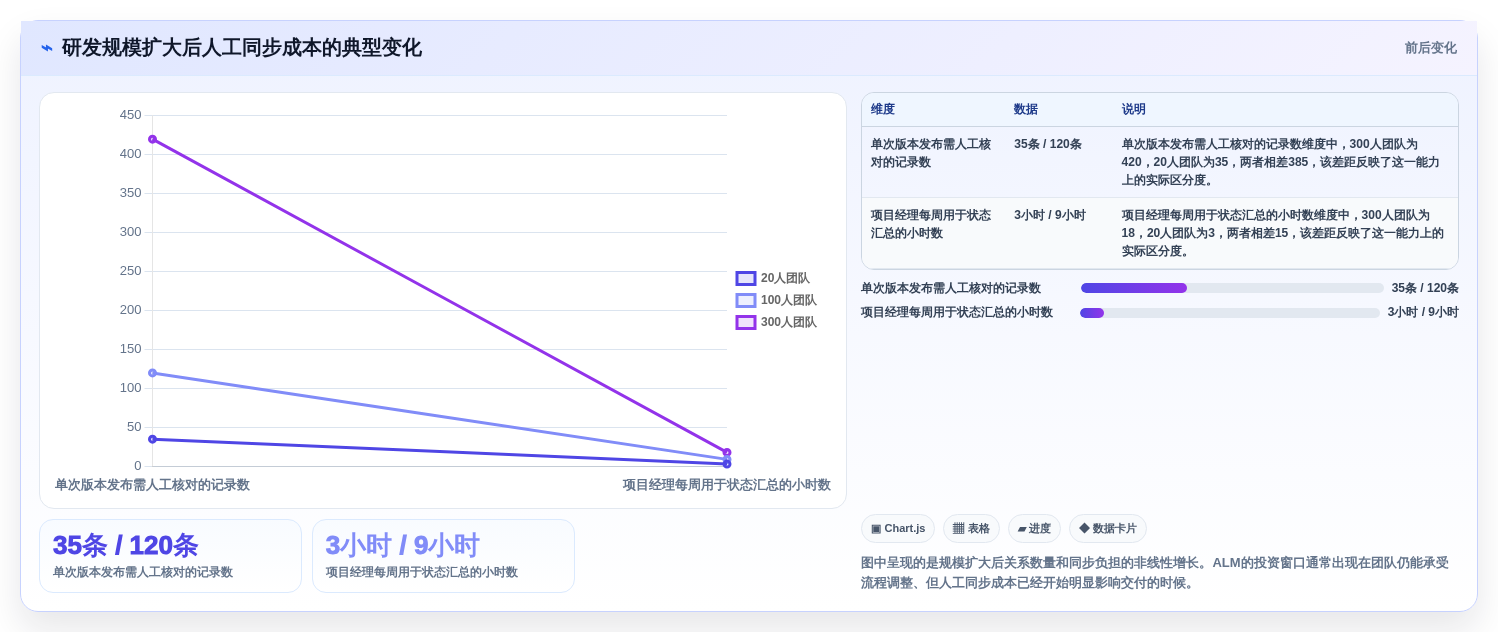This screenshot has width=1498, height=632.
Task: Click the 3小时 / 9小时 data card
Action: (x=443, y=556)
